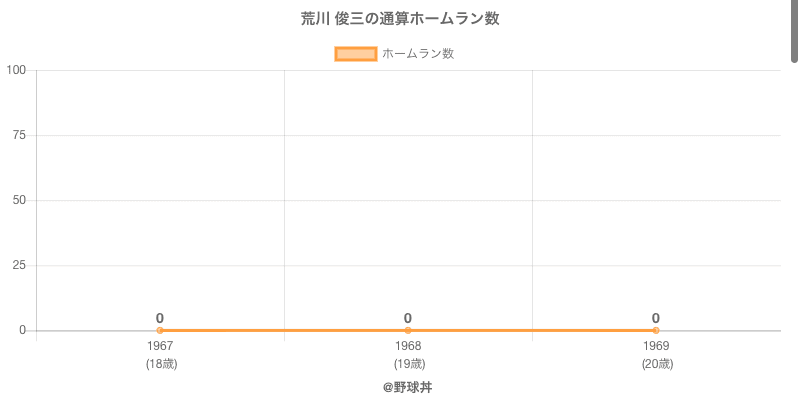Click the 50 y-axis tick label
This screenshot has width=800, height=400.
click(x=19, y=200)
